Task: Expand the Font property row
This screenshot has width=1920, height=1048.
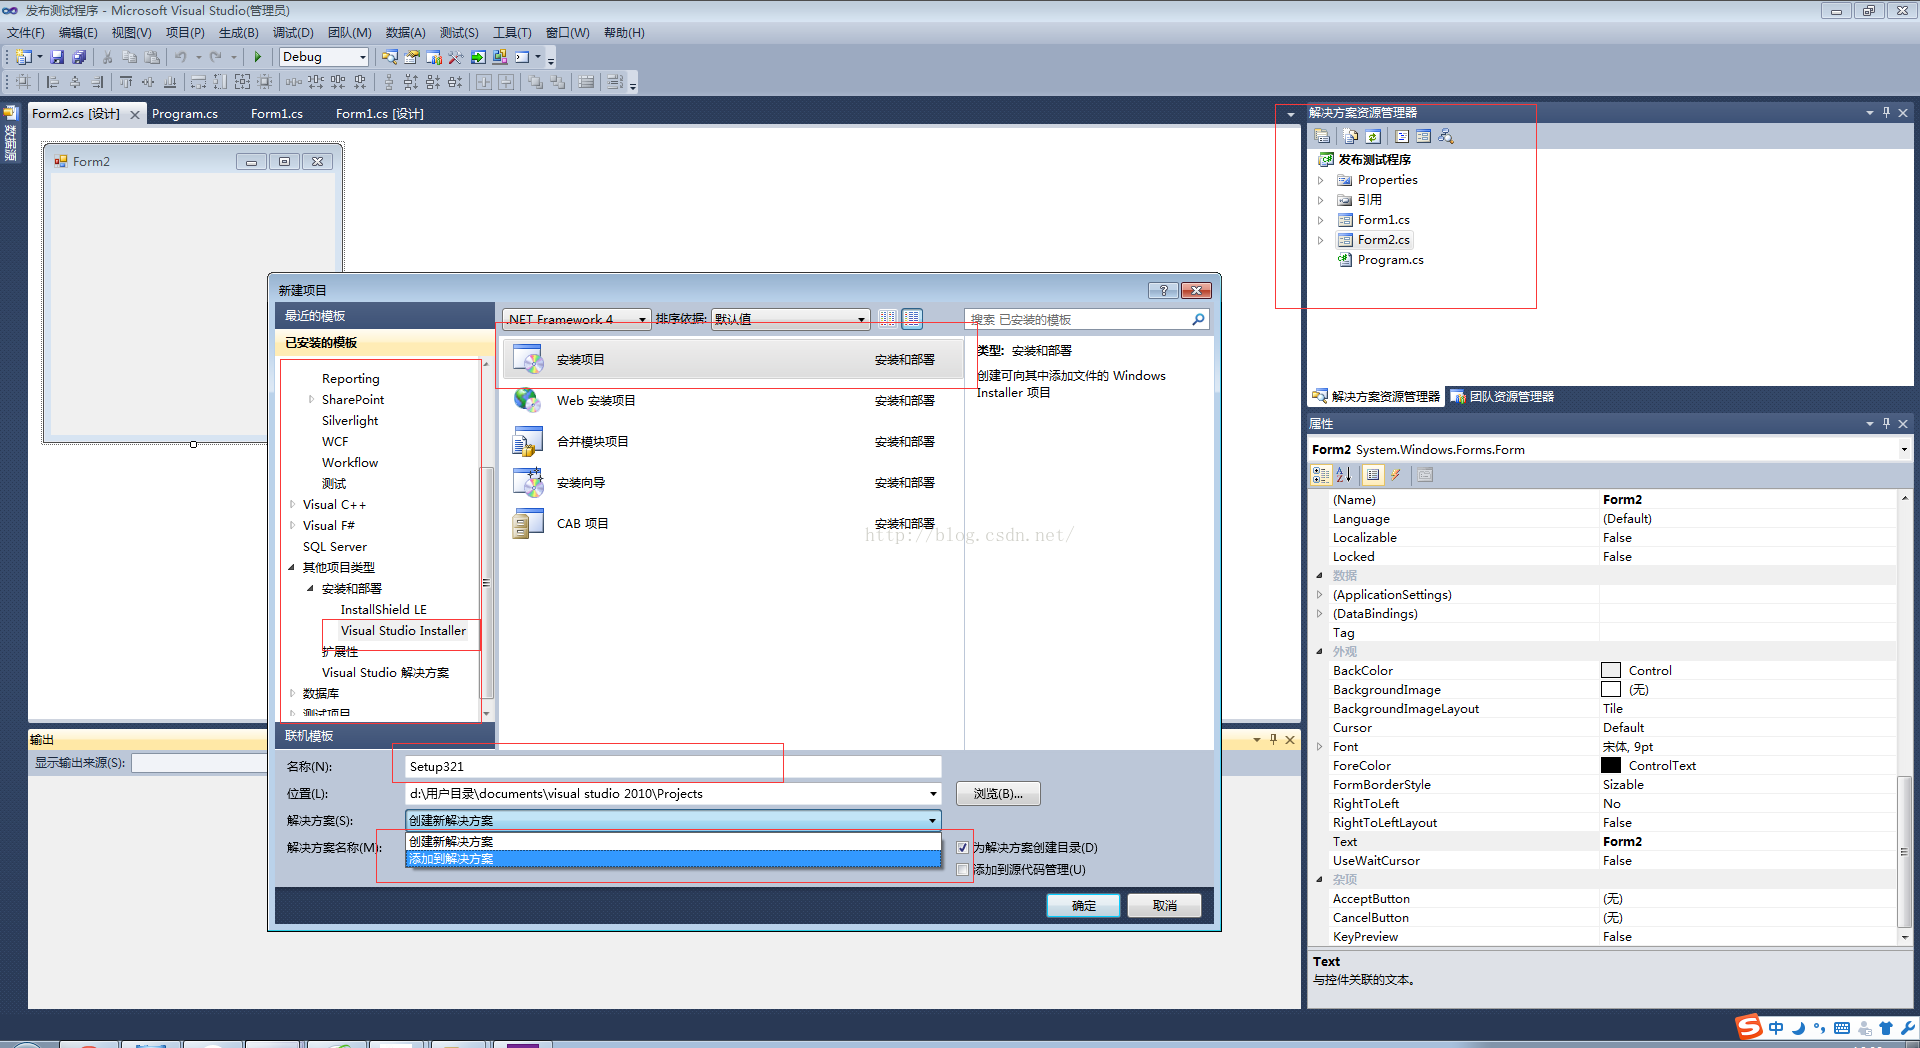Action: [1320, 747]
